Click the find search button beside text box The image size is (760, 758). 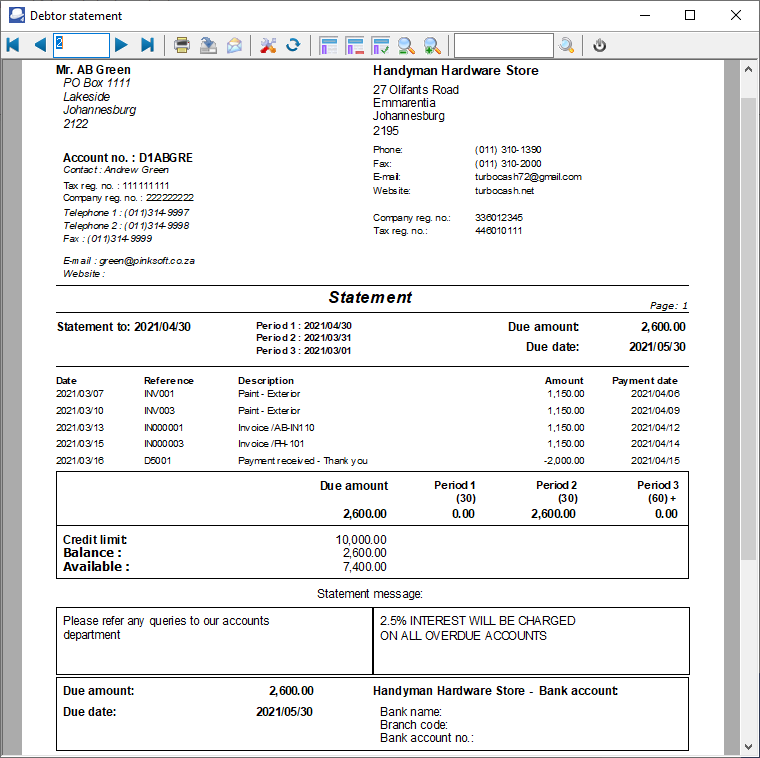pyautogui.click(x=567, y=45)
